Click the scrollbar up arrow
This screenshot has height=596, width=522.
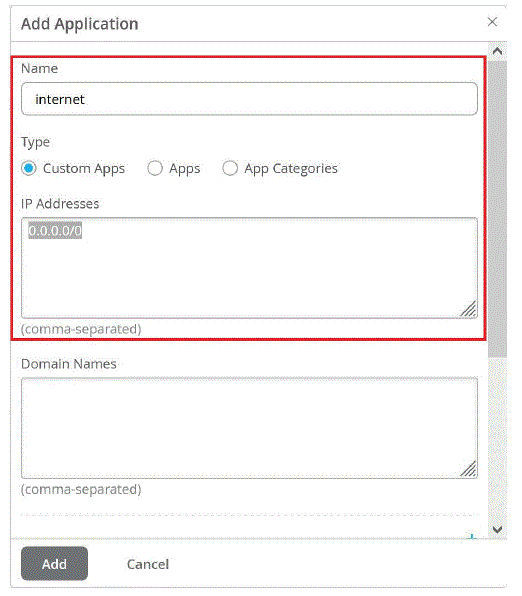[497, 51]
